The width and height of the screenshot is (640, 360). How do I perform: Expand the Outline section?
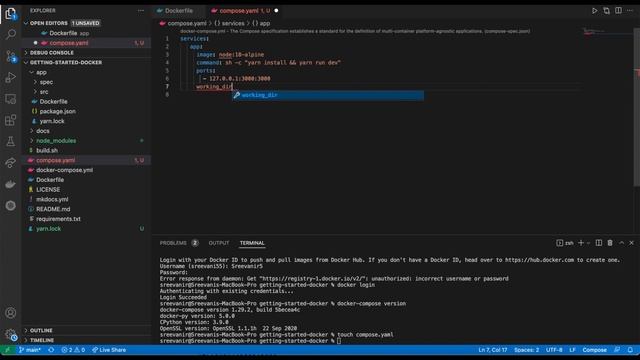[86, 330]
